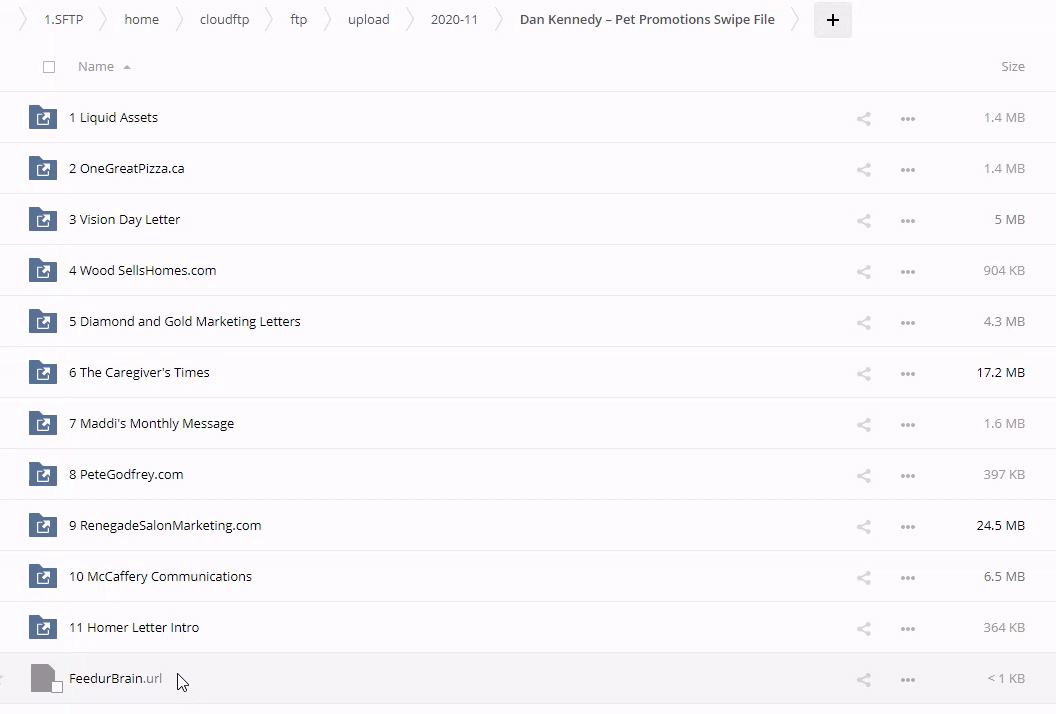Share the 3 Vision Day Letter folder
1056x714 pixels.
coord(864,220)
